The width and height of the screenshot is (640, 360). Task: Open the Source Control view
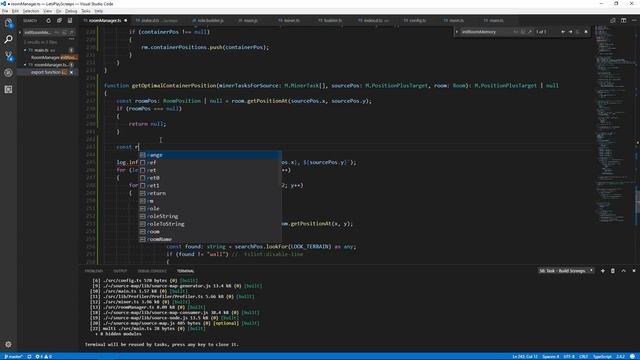pos(8,56)
